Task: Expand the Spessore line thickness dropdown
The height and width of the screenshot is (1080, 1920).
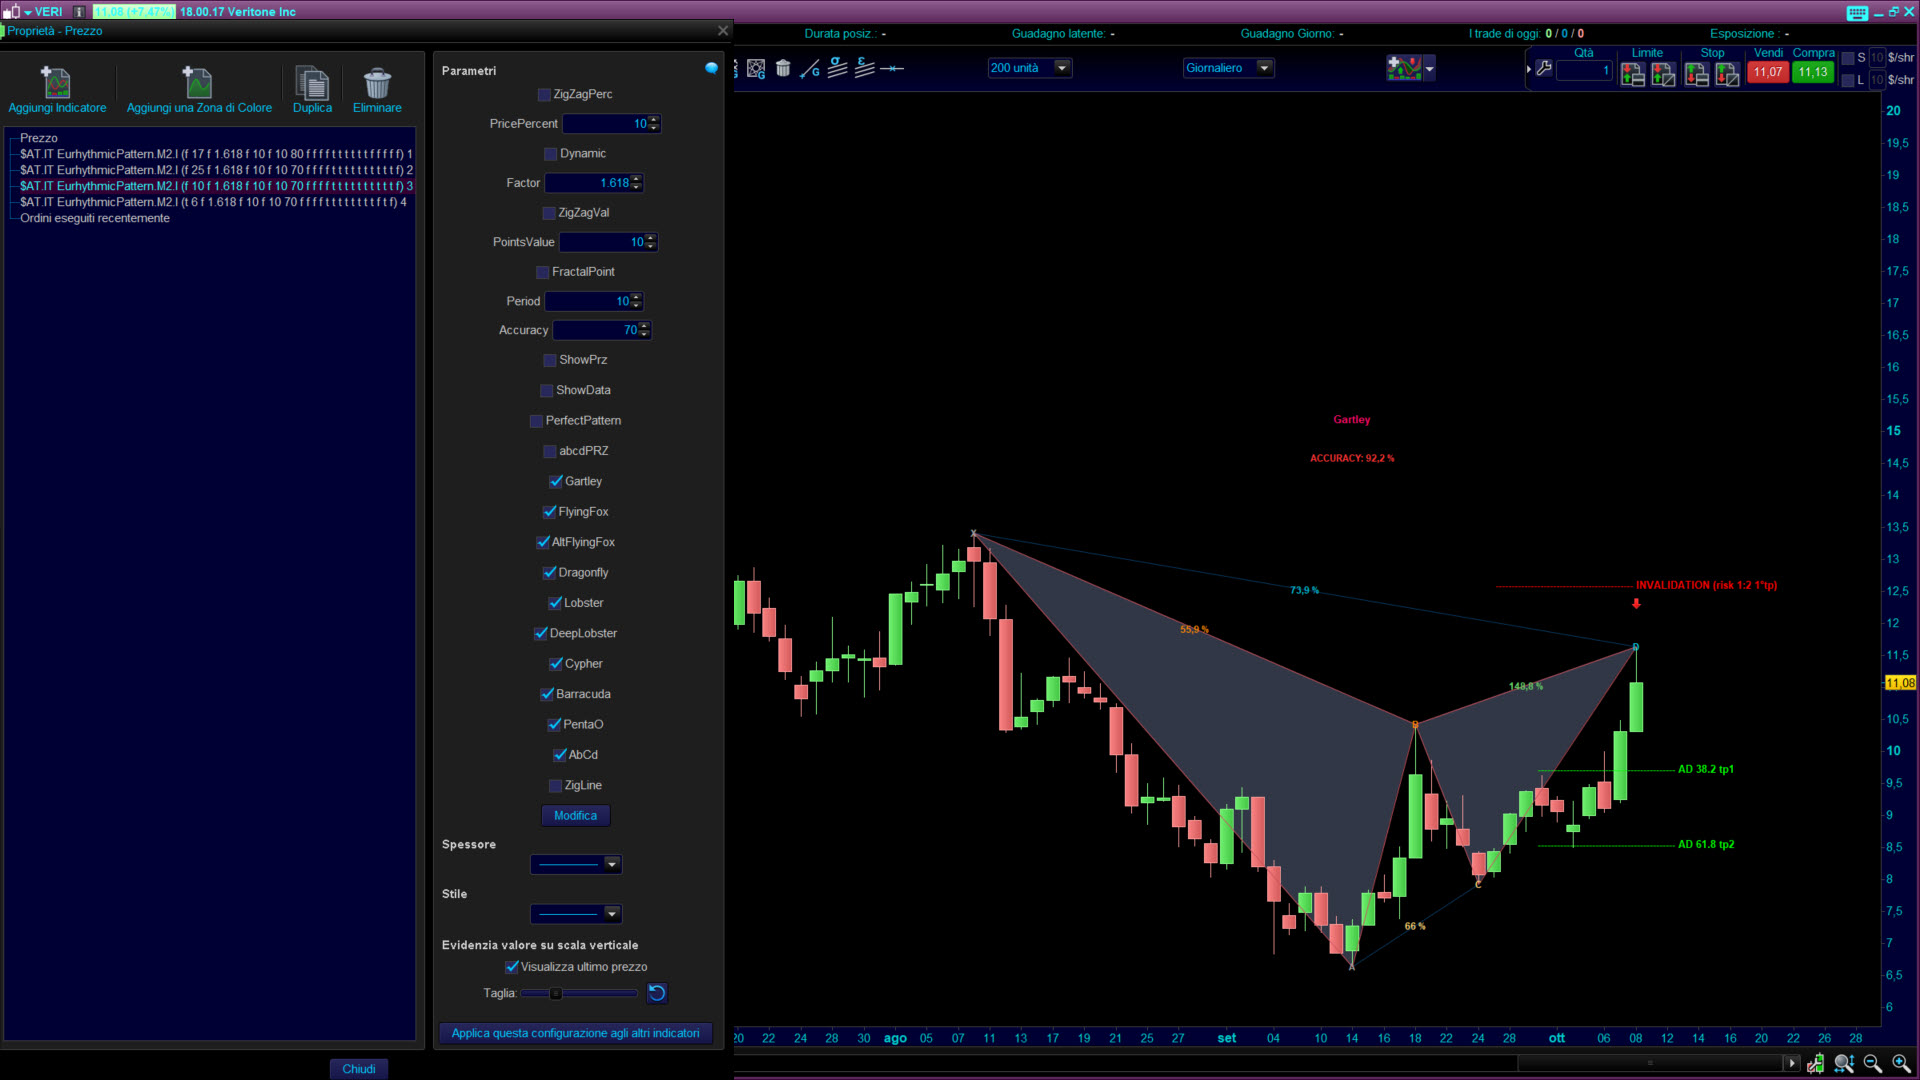Action: [612, 864]
